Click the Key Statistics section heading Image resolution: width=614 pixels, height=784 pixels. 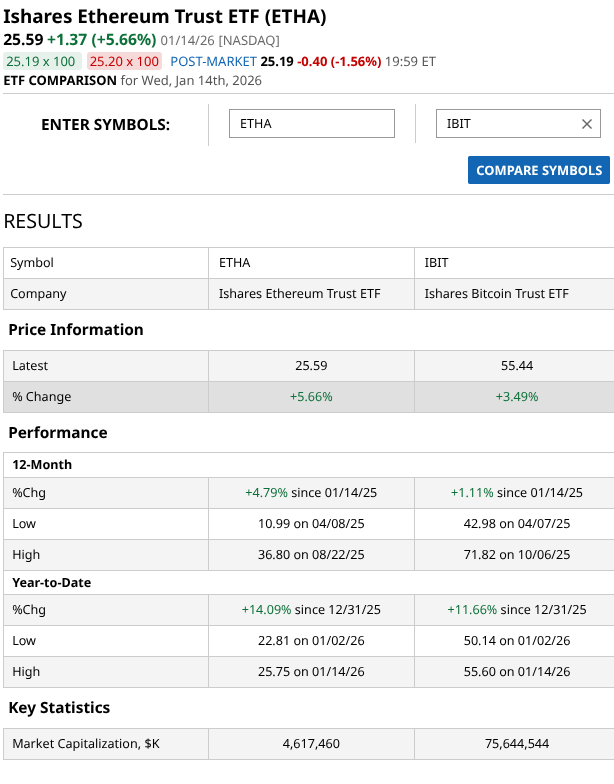pyautogui.click(x=59, y=708)
